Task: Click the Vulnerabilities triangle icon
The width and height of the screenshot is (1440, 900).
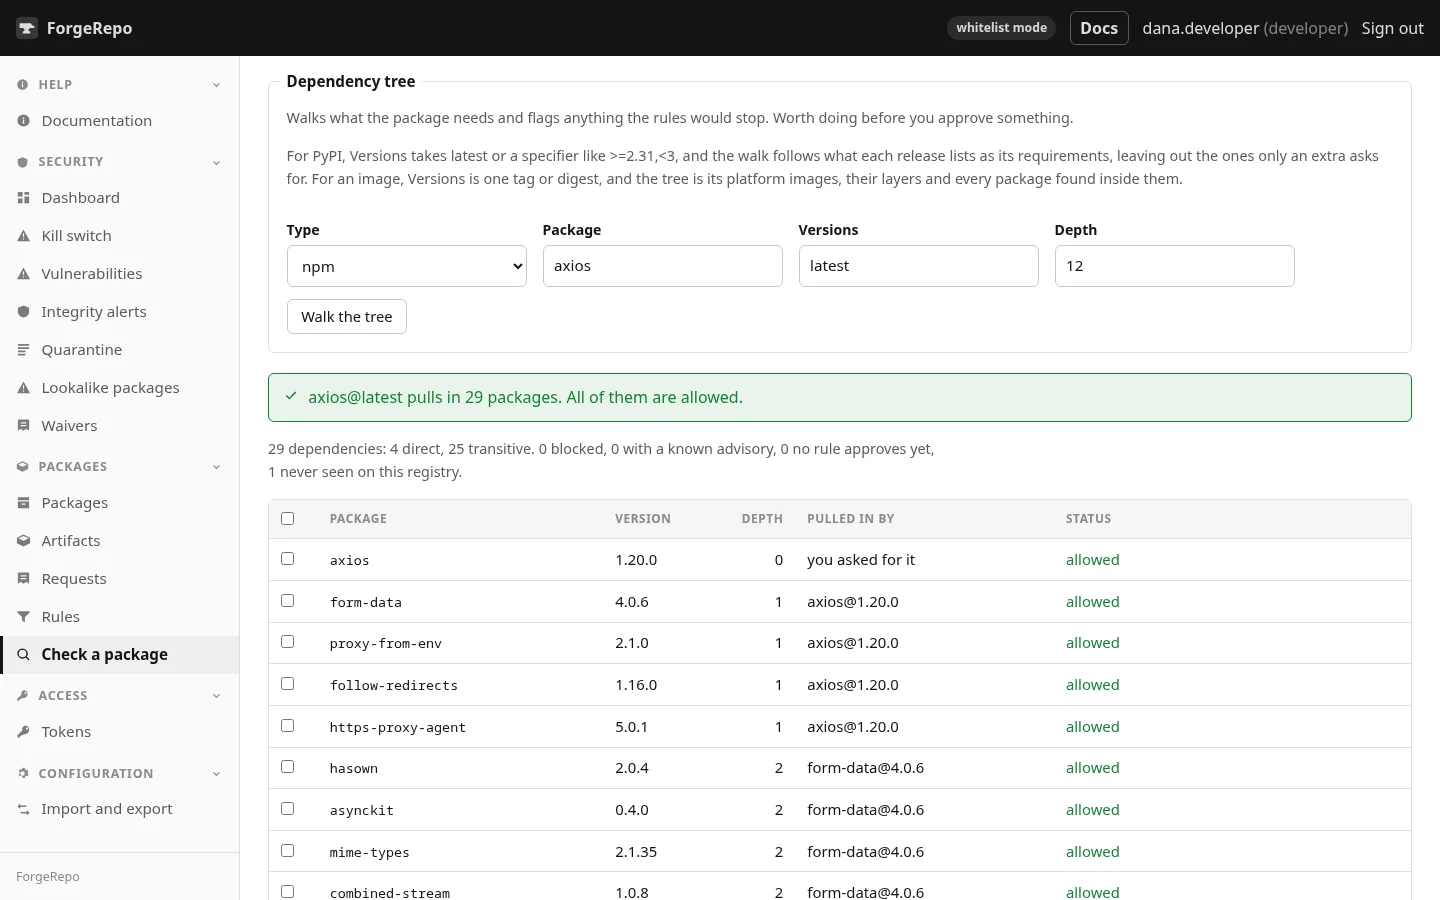Action: (23, 274)
